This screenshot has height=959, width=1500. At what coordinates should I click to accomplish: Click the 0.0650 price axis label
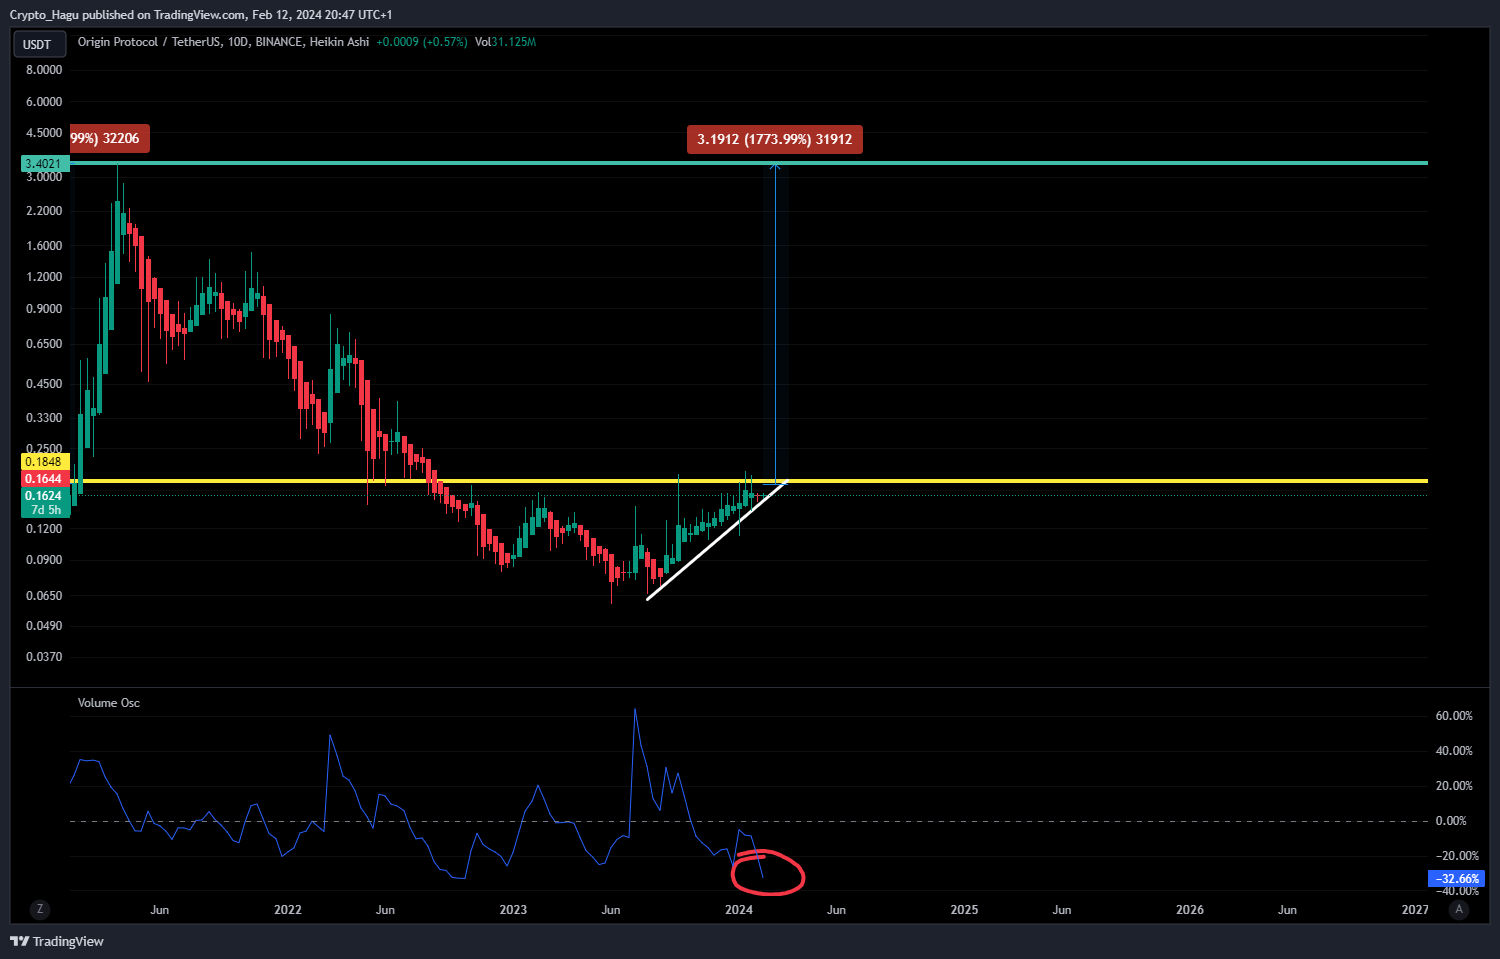pos(44,596)
